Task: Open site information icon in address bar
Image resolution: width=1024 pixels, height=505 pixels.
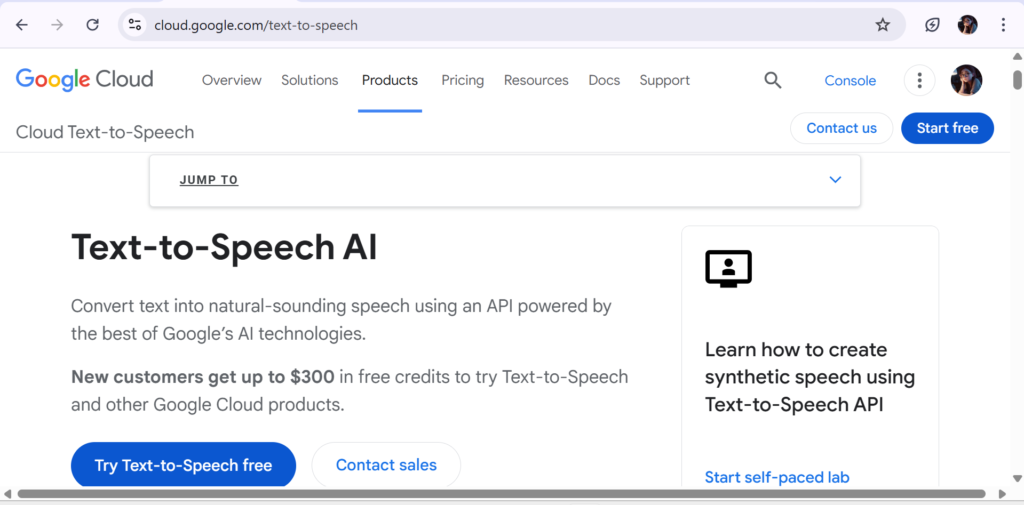Action: [135, 25]
